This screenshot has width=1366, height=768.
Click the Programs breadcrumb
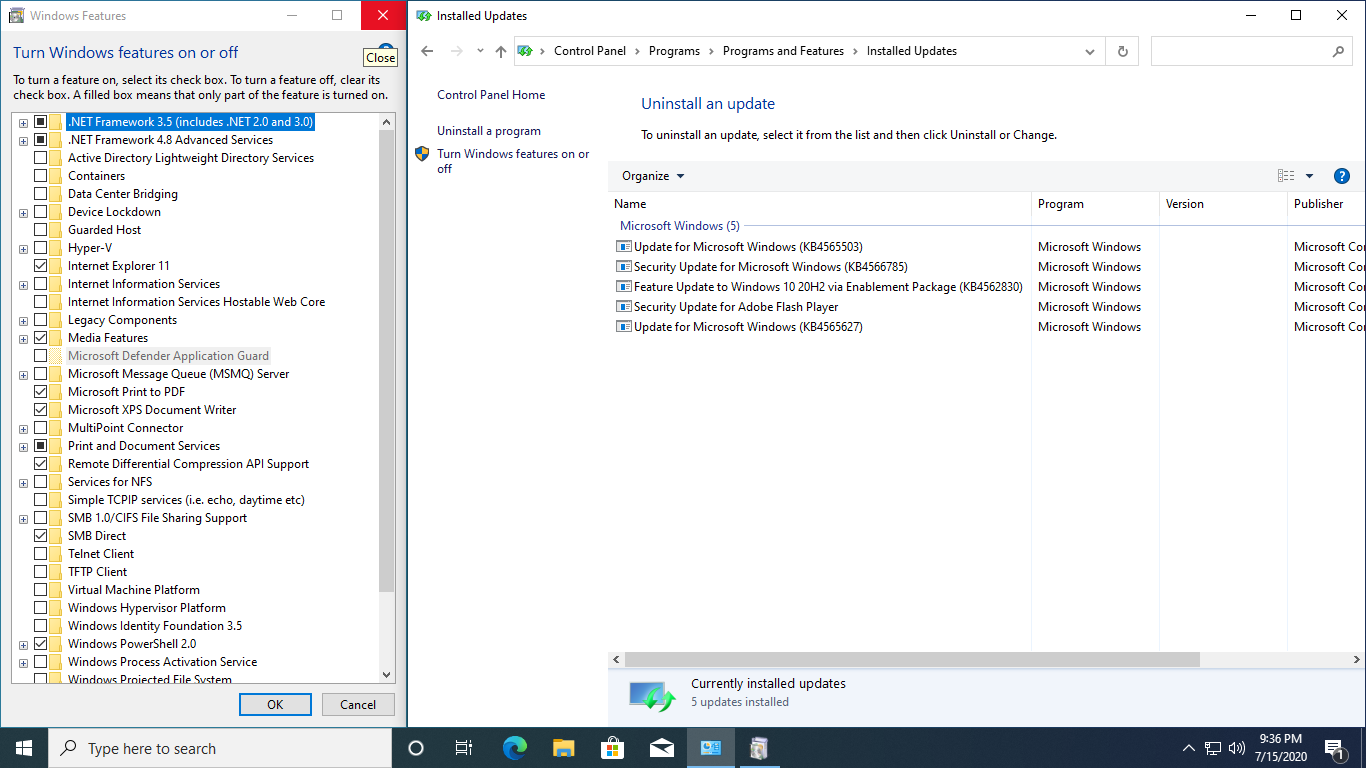click(x=674, y=51)
